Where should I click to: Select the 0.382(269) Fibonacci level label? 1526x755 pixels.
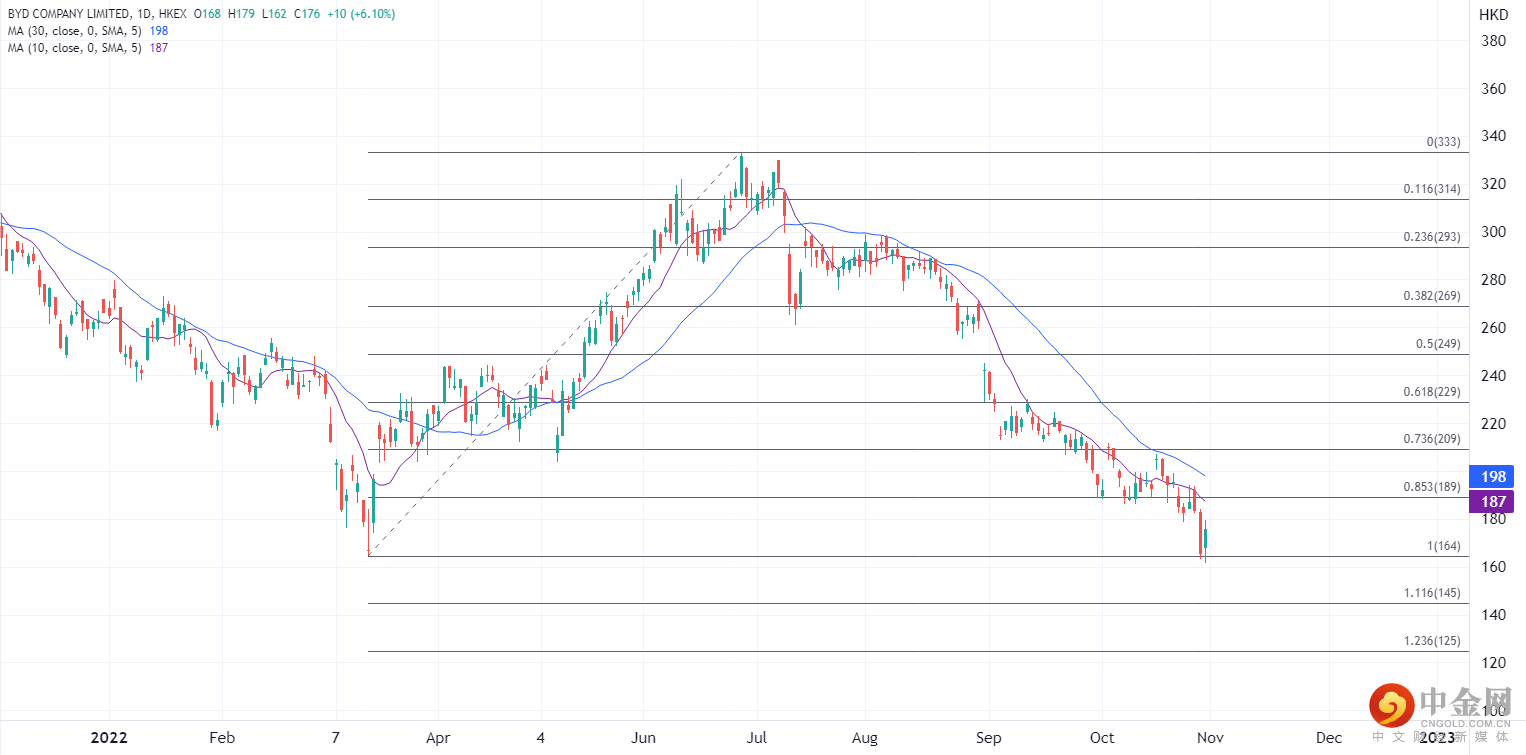tap(1432, 296)
